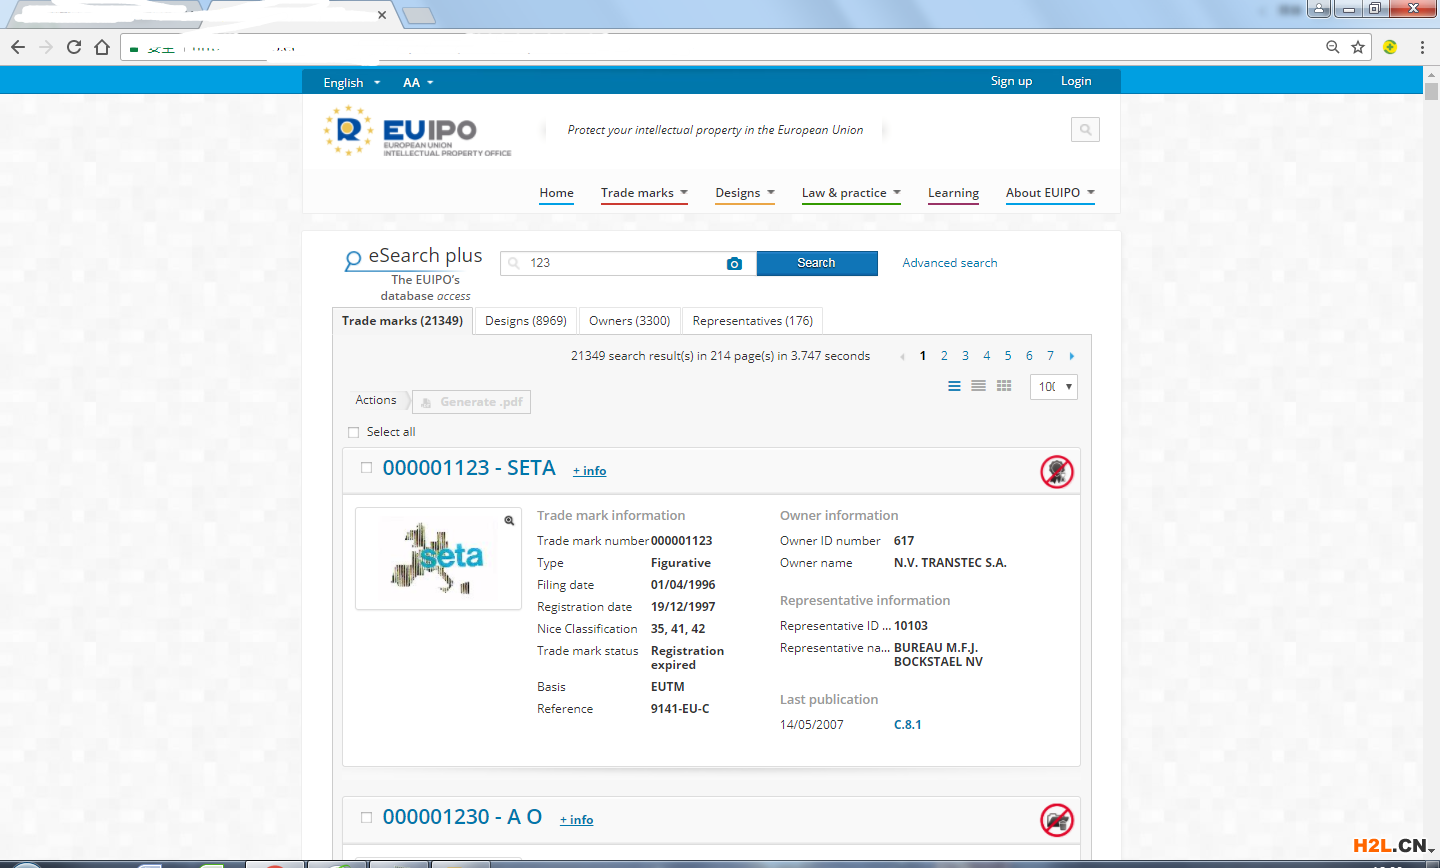Click Registration expired status text
This screenshot has width=1440, height=868.
[687, 658]
